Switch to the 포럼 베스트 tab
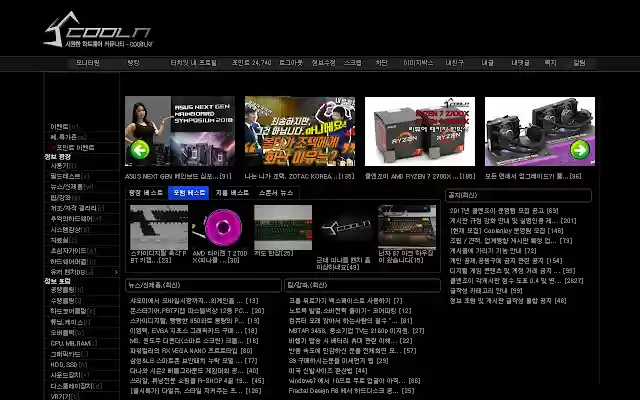Viewport: 640px width, 400px height. coord(189,193)
